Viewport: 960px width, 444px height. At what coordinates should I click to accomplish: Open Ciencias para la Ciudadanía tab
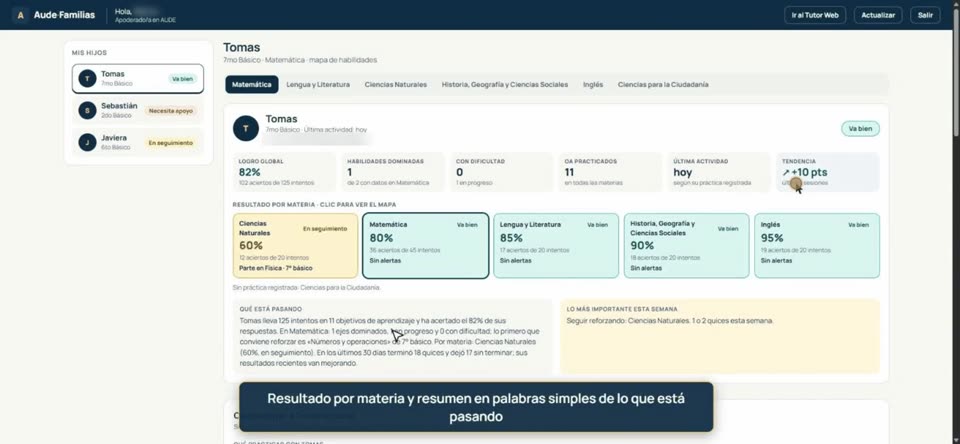tap(663, 85)
